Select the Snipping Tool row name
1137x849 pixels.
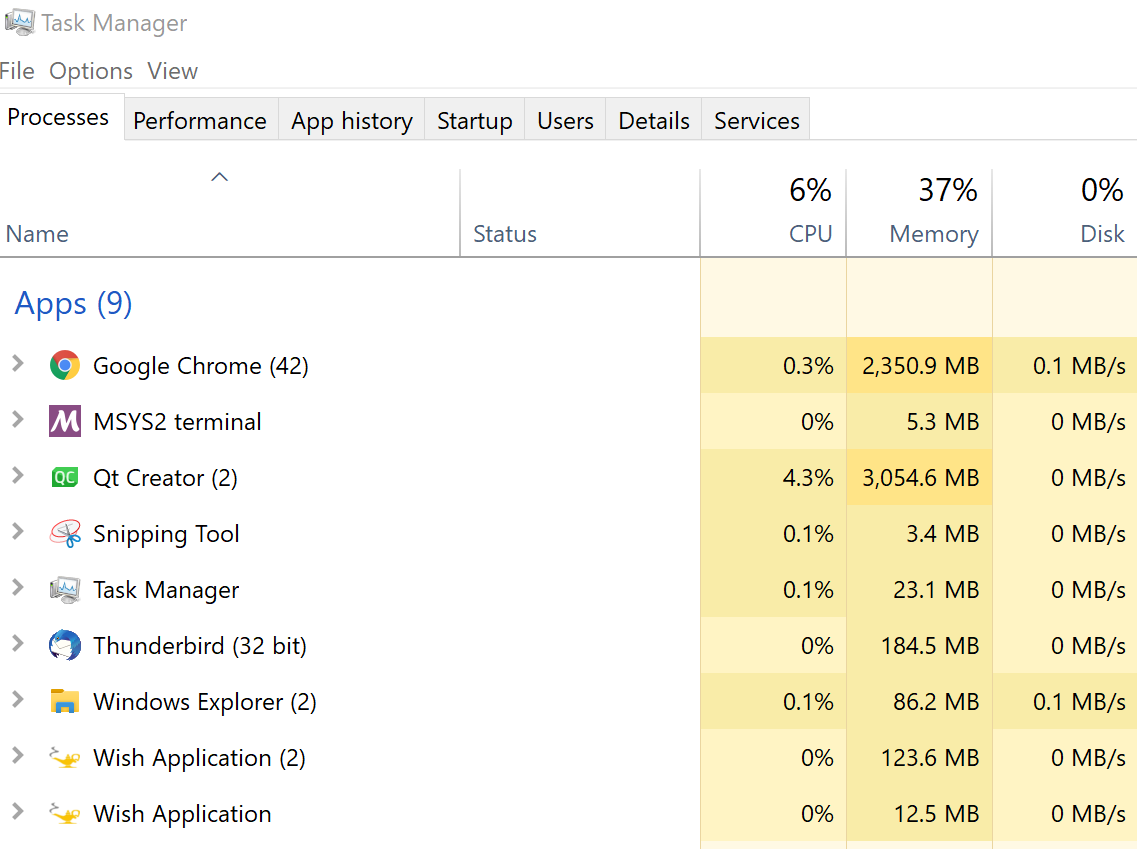click(166, 534)
